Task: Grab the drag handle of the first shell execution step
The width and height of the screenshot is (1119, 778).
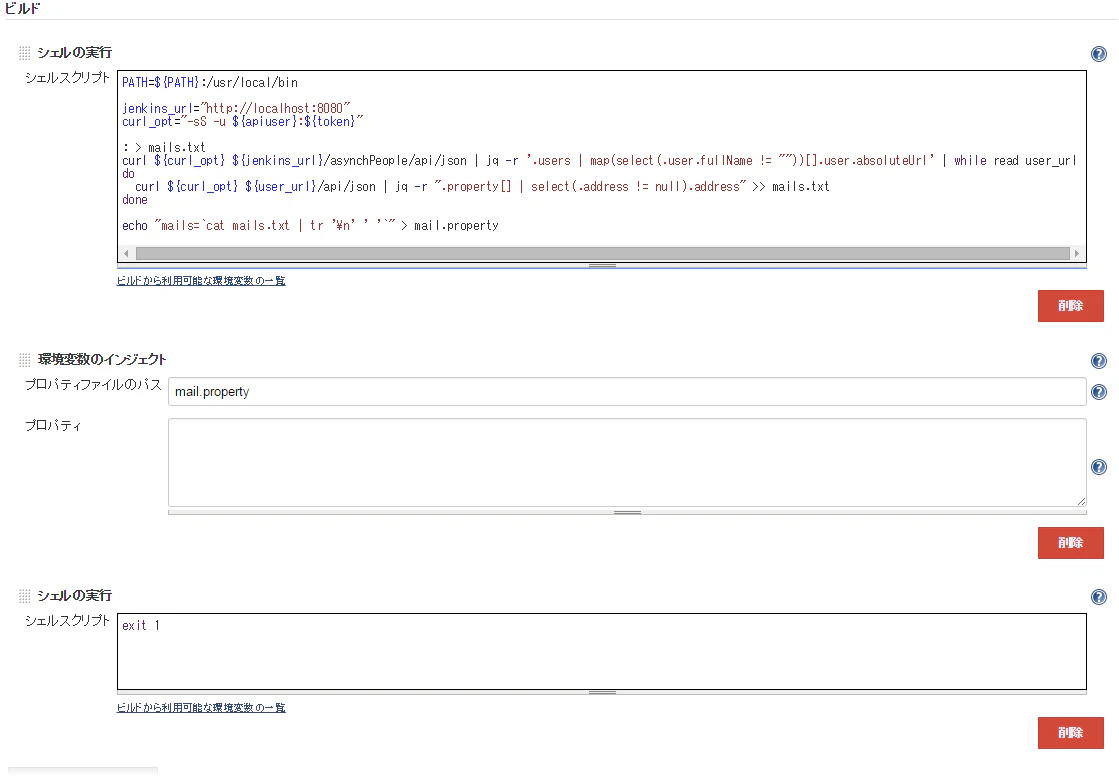Action: click(x=24, y=53)
